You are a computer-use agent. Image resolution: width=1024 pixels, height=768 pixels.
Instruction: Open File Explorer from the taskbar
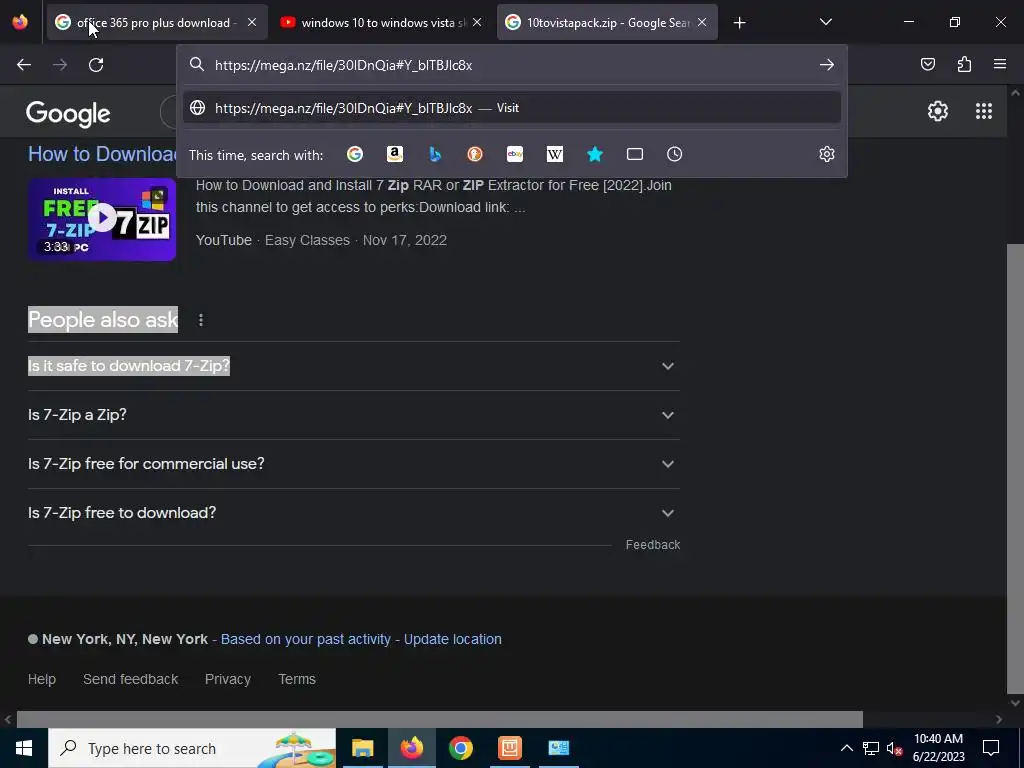[362, 748]
